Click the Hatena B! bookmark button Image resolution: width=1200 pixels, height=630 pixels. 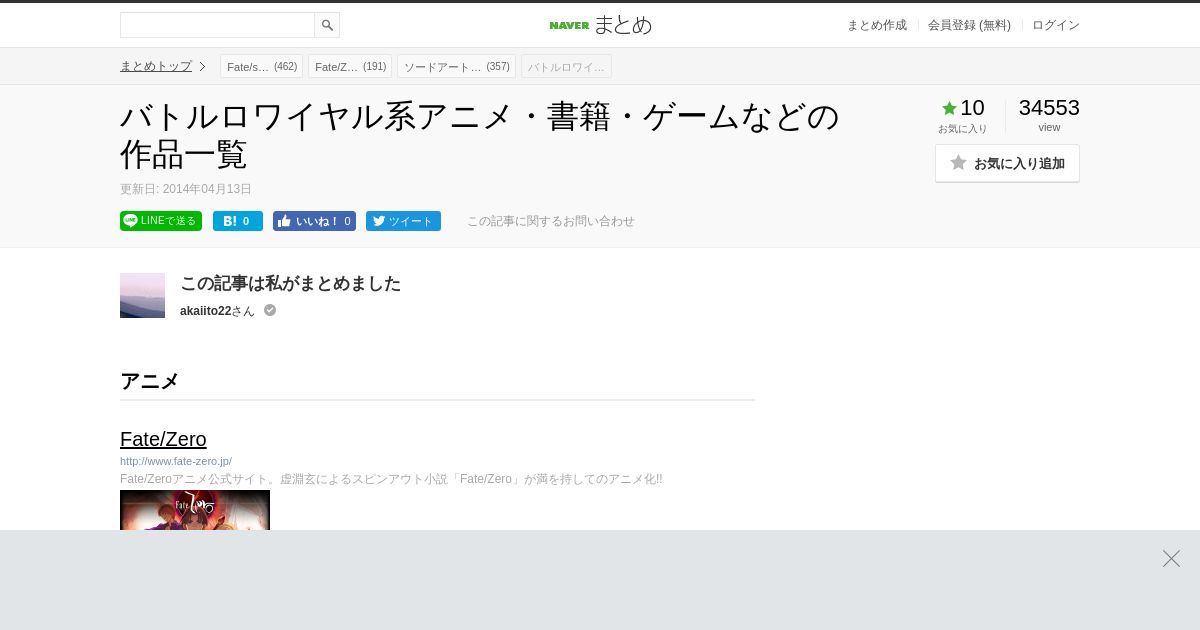238,221
